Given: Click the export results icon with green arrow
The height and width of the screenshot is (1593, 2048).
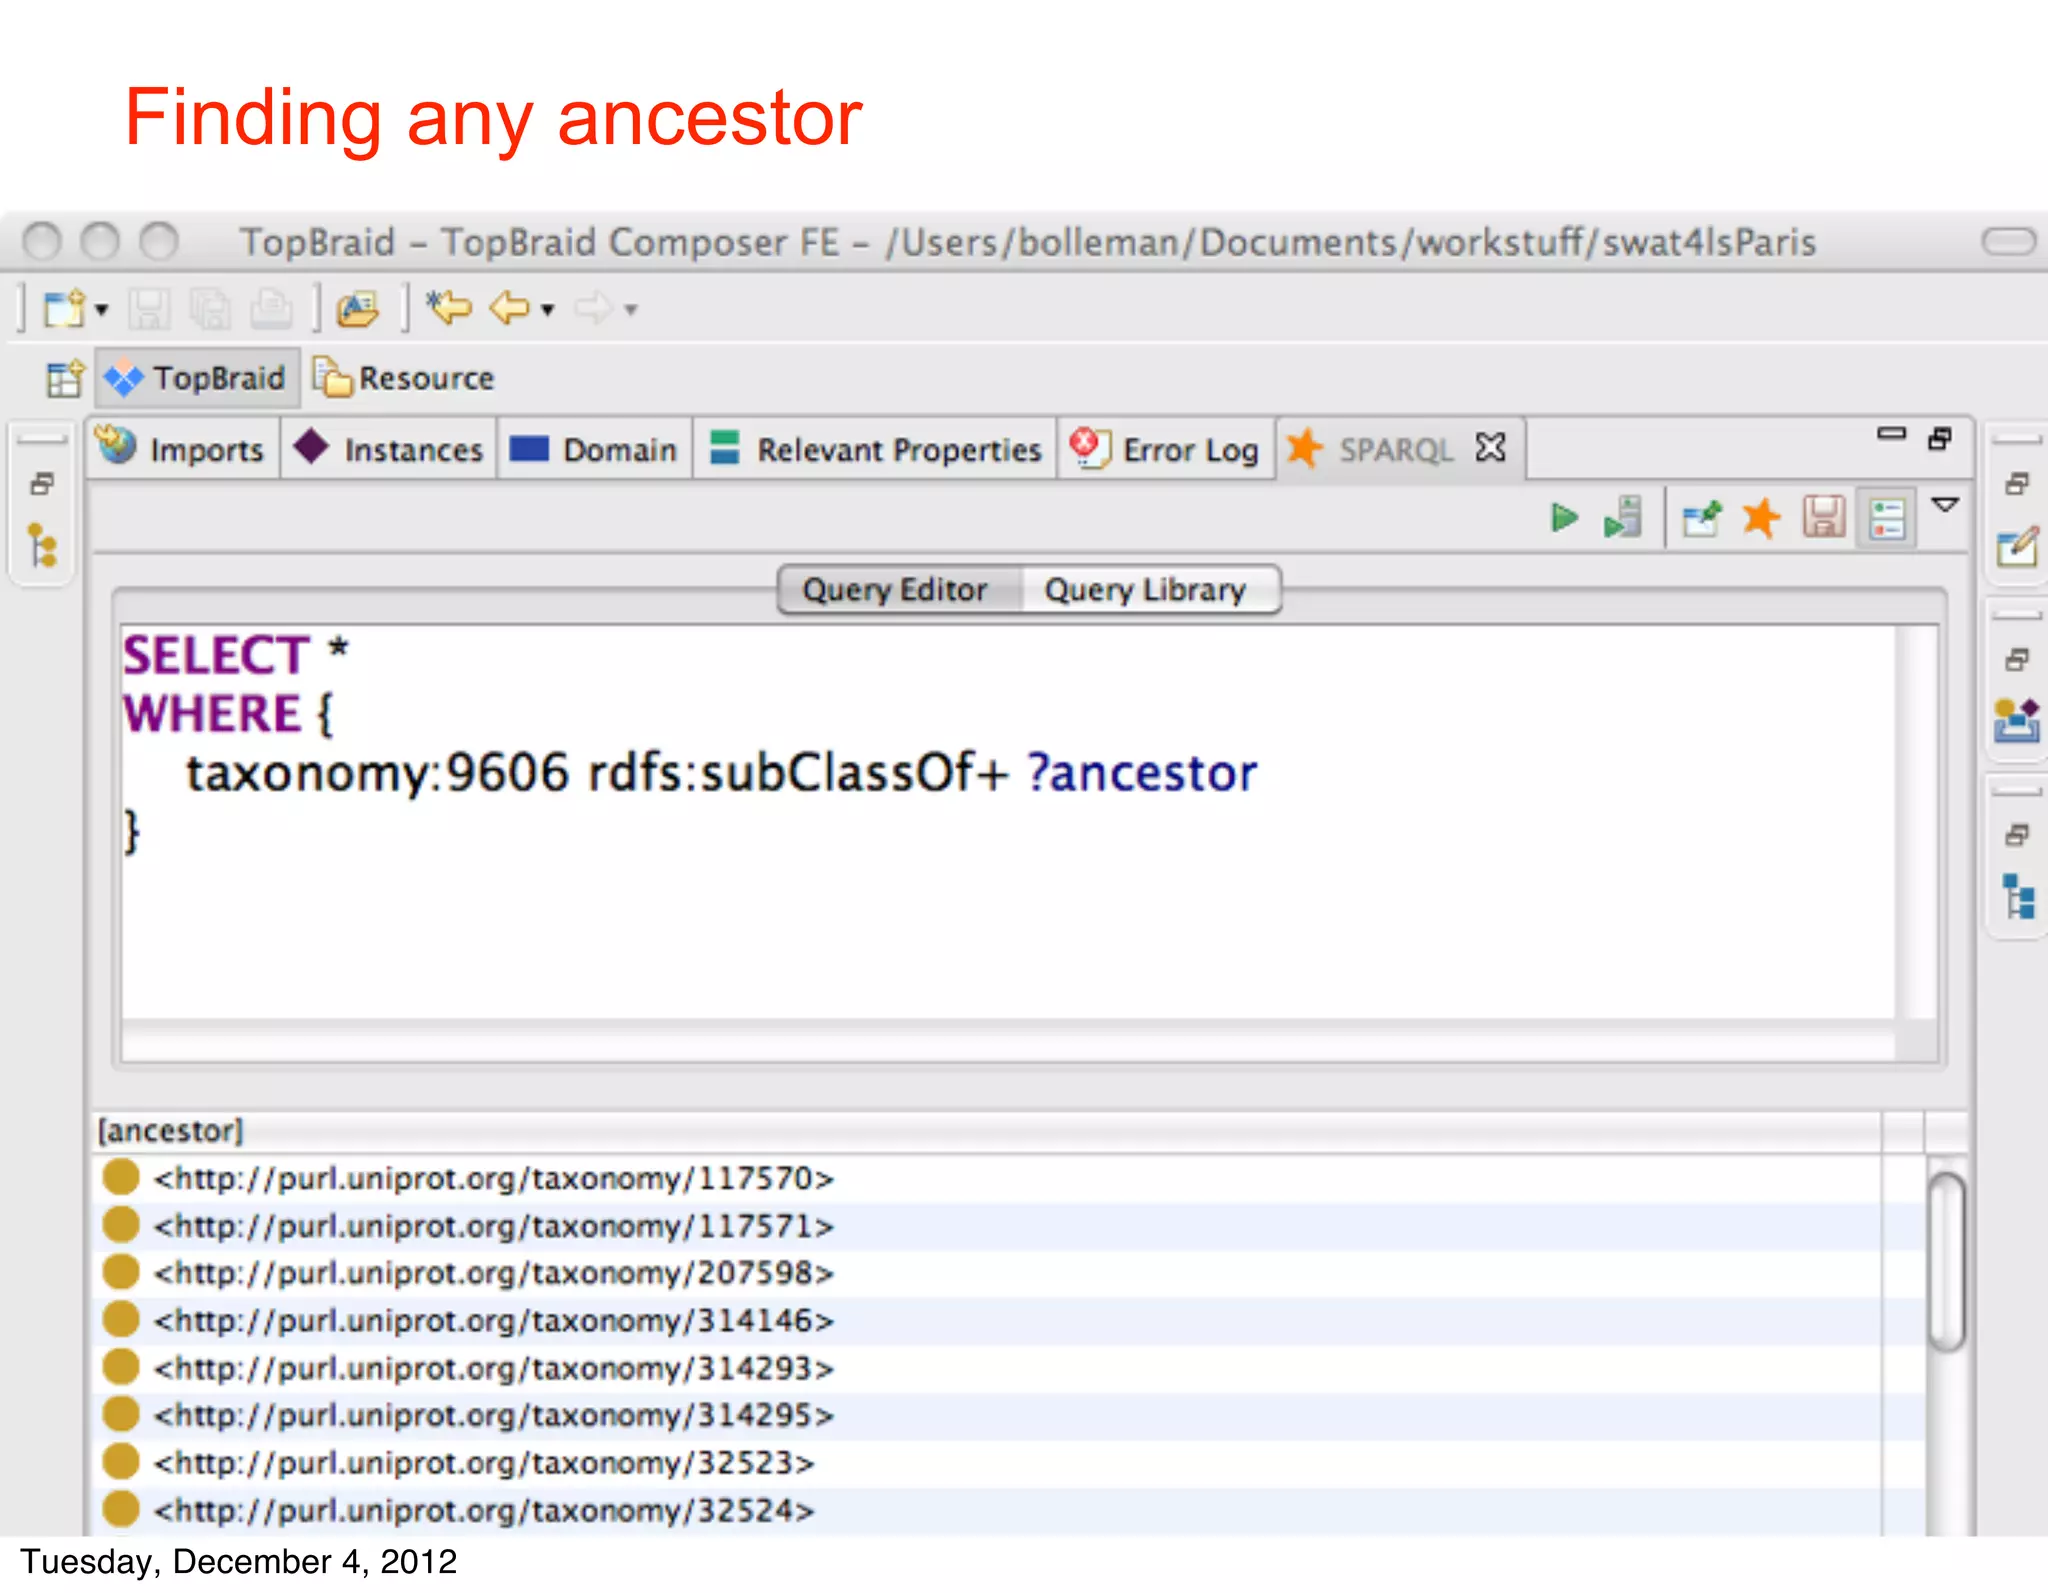Looking at the screenshot, I should pyautogui.click(x=1702, y=518).
